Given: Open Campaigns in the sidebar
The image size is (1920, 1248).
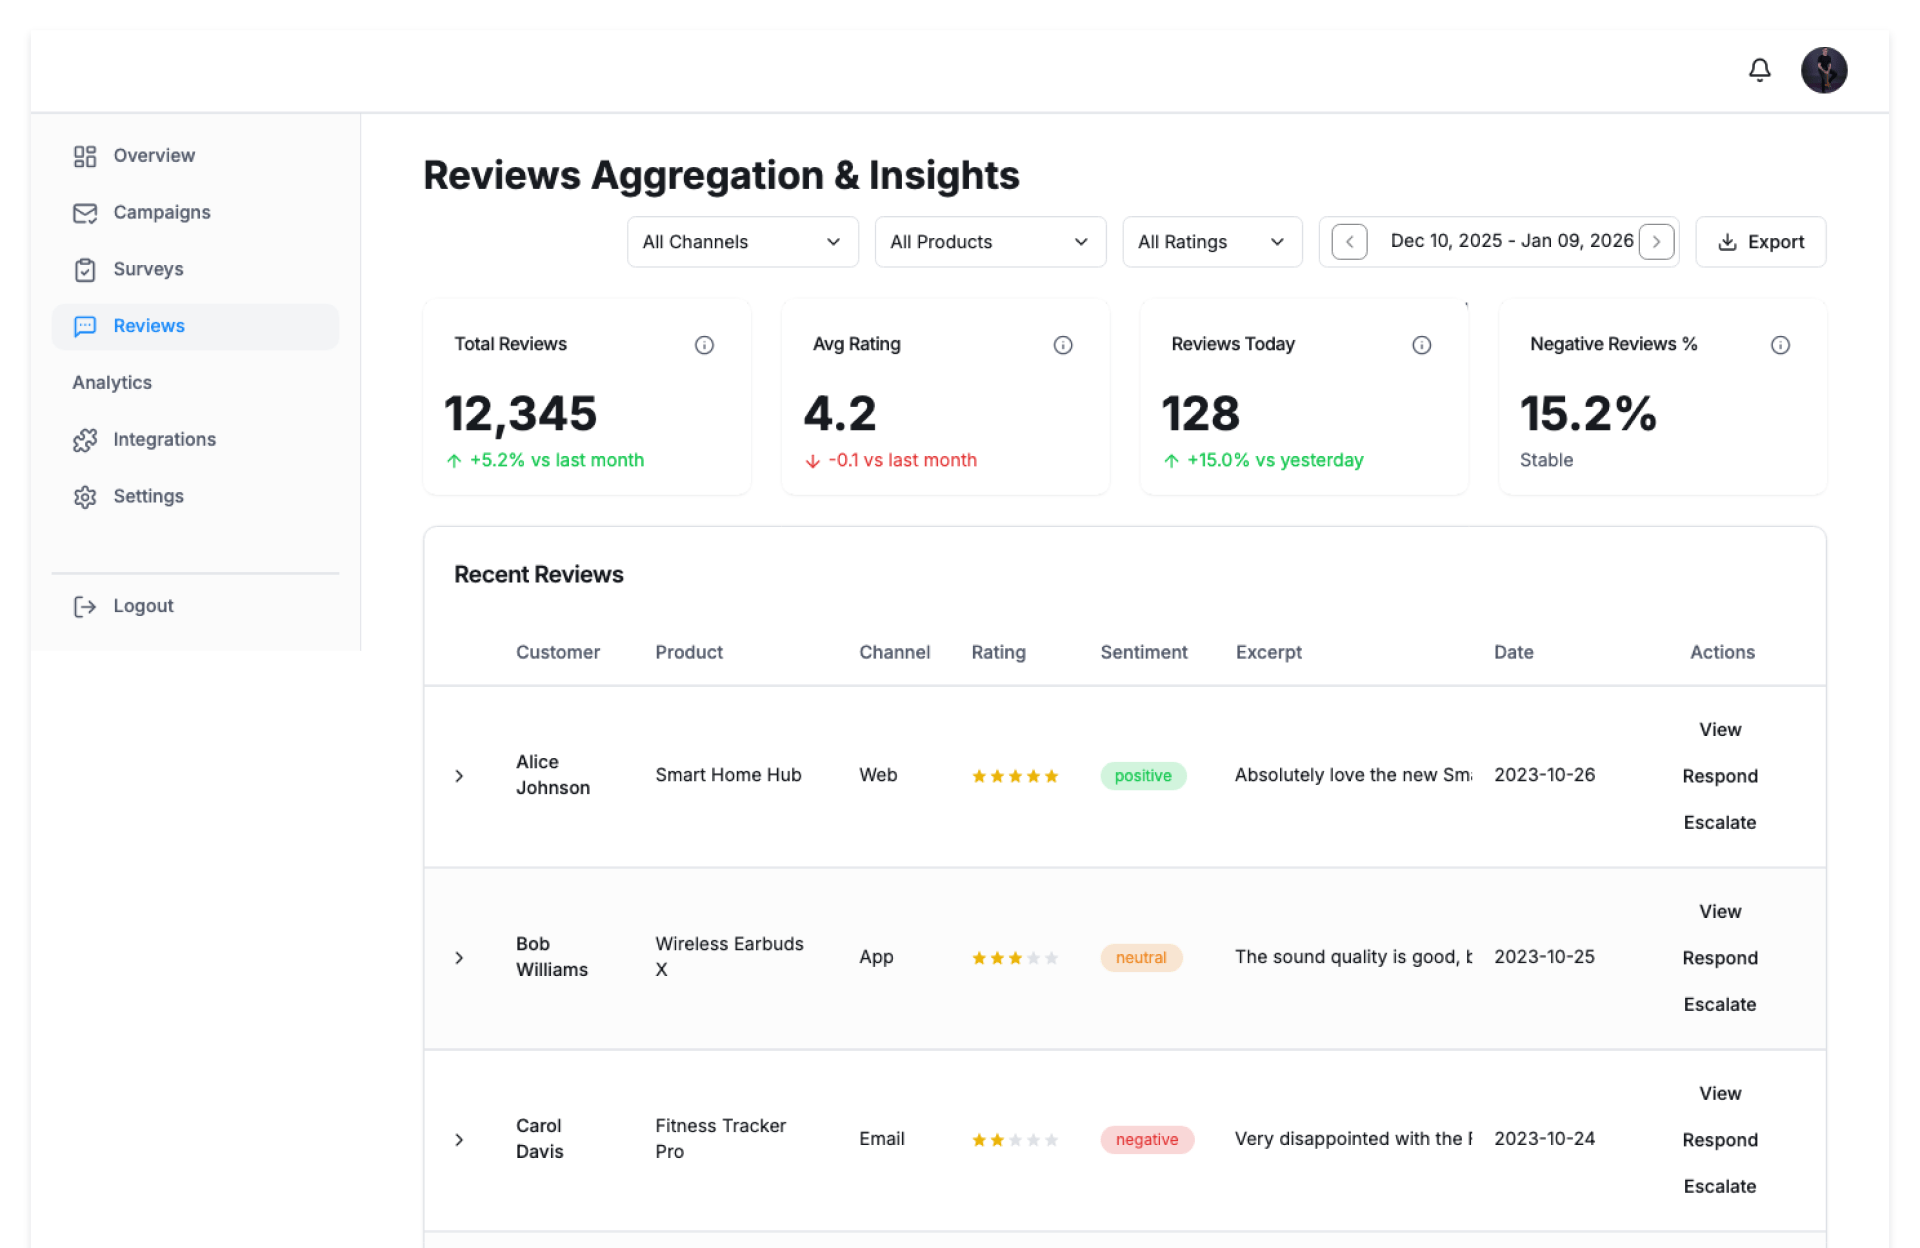Looking at the screenshot, I should [161, 212].
